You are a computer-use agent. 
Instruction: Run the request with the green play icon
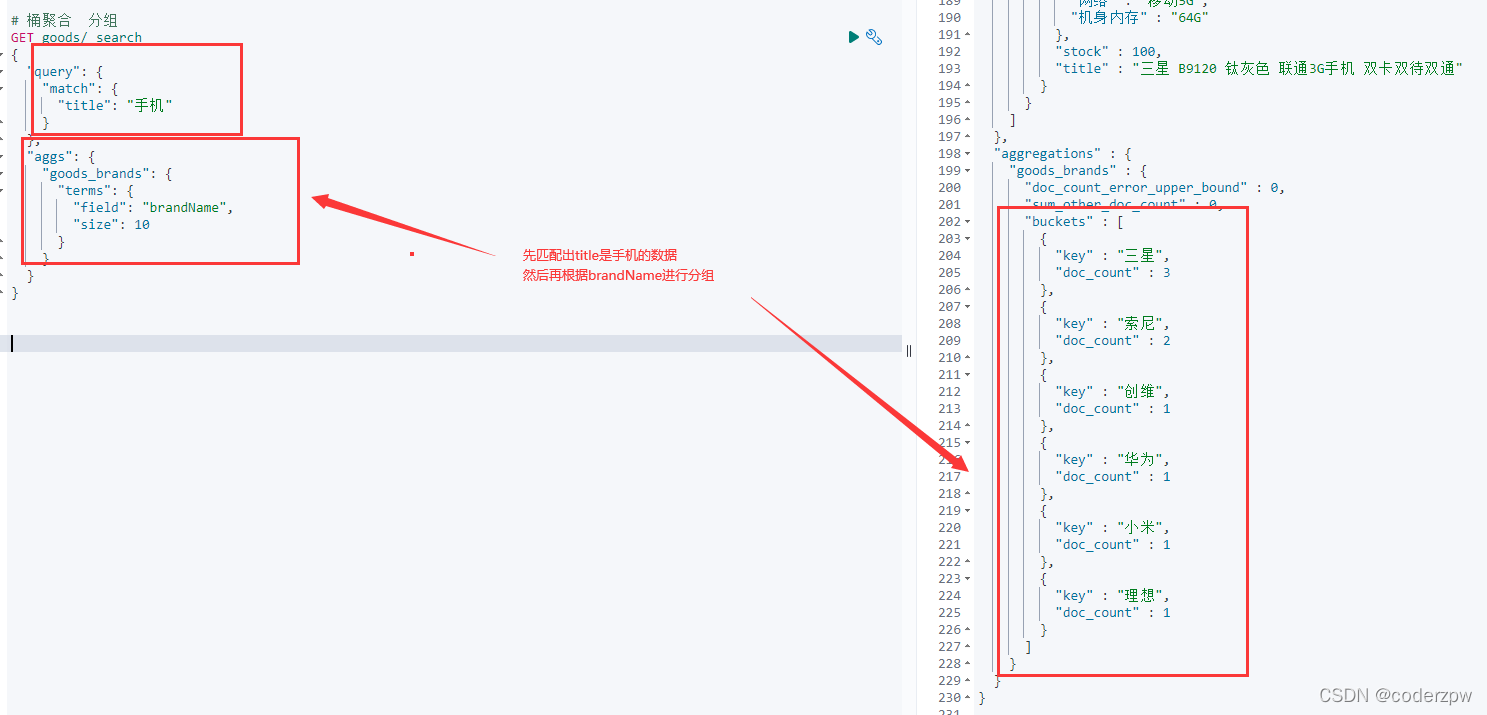tap(853, 37)
